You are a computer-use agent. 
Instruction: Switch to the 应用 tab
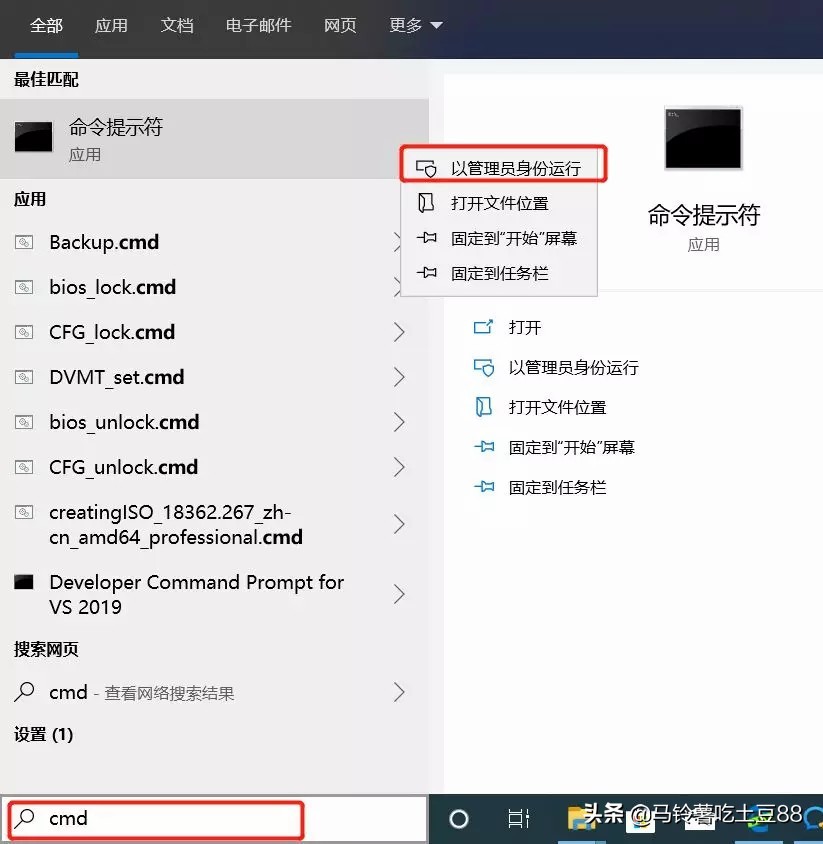(x=111, y=25)
